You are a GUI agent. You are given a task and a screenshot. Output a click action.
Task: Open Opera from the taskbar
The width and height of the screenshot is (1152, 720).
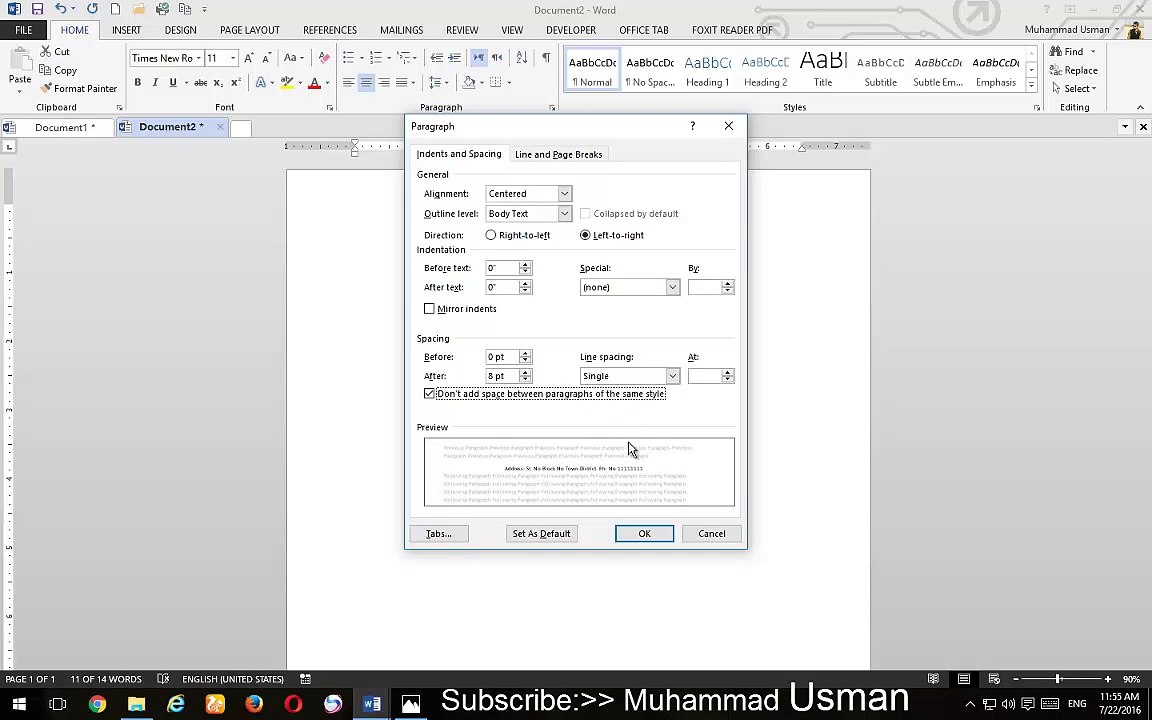[293, 704]
